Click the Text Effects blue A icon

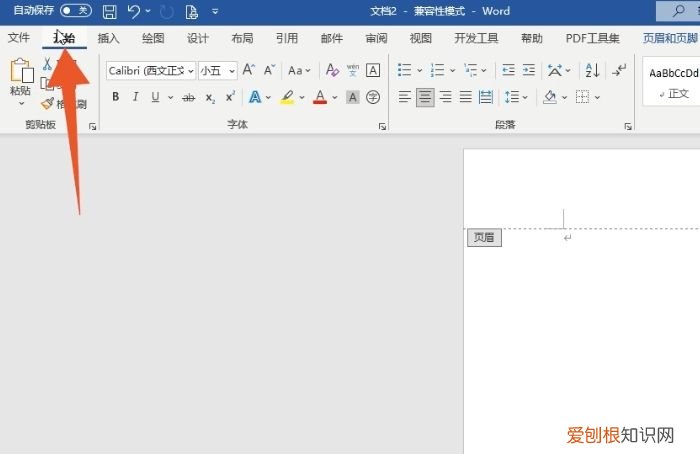point(255,96)
